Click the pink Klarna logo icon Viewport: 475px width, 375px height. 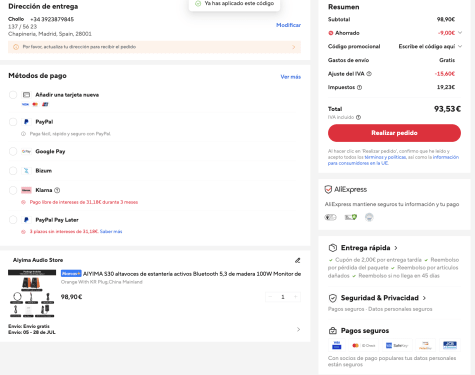point(26,190)
